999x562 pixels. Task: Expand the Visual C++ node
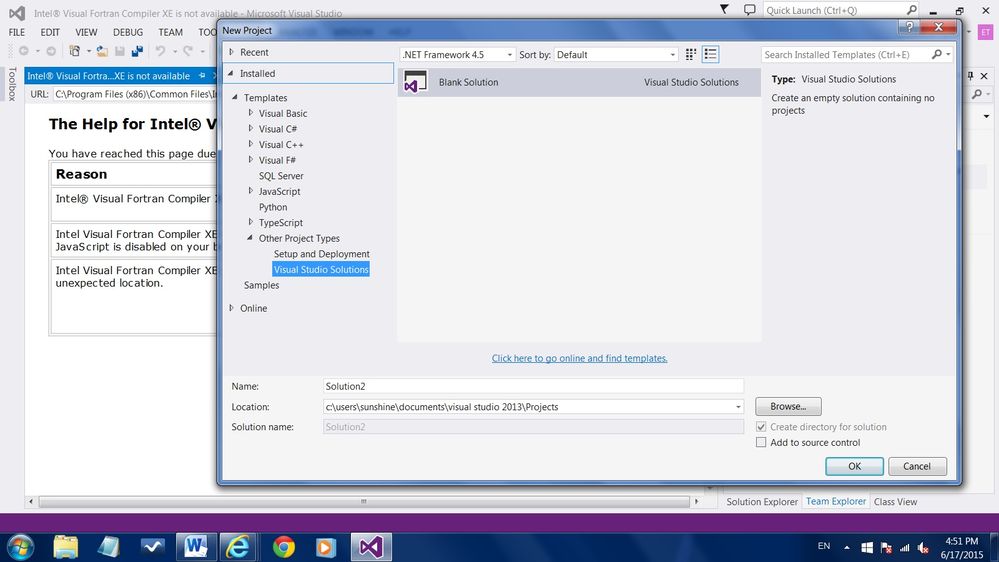pyautogui.click(x=250, y=144)
